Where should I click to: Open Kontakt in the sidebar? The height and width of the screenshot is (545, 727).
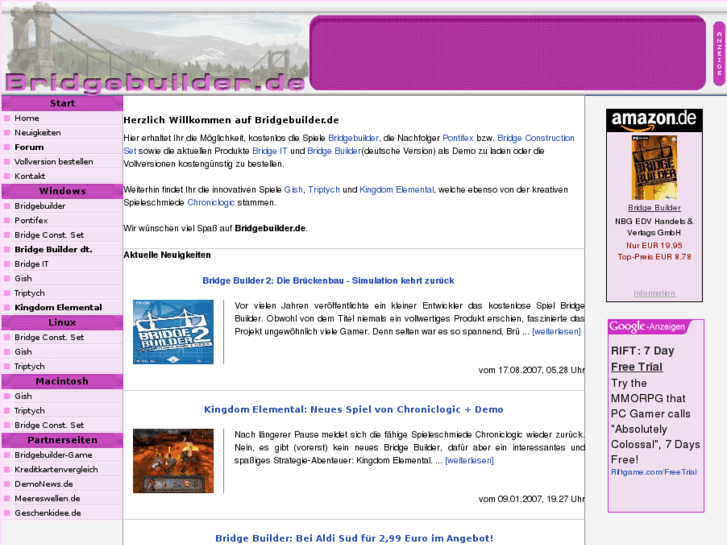click(30, 176)
